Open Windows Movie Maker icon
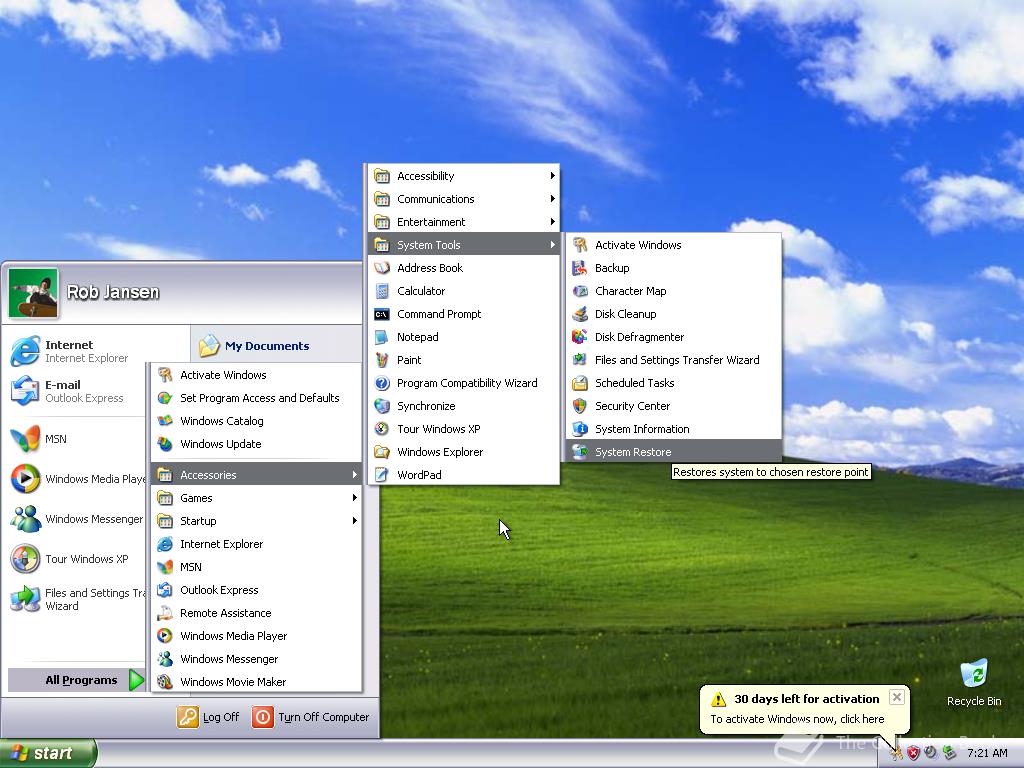1024x768 pixels. [x=165, y=682]
